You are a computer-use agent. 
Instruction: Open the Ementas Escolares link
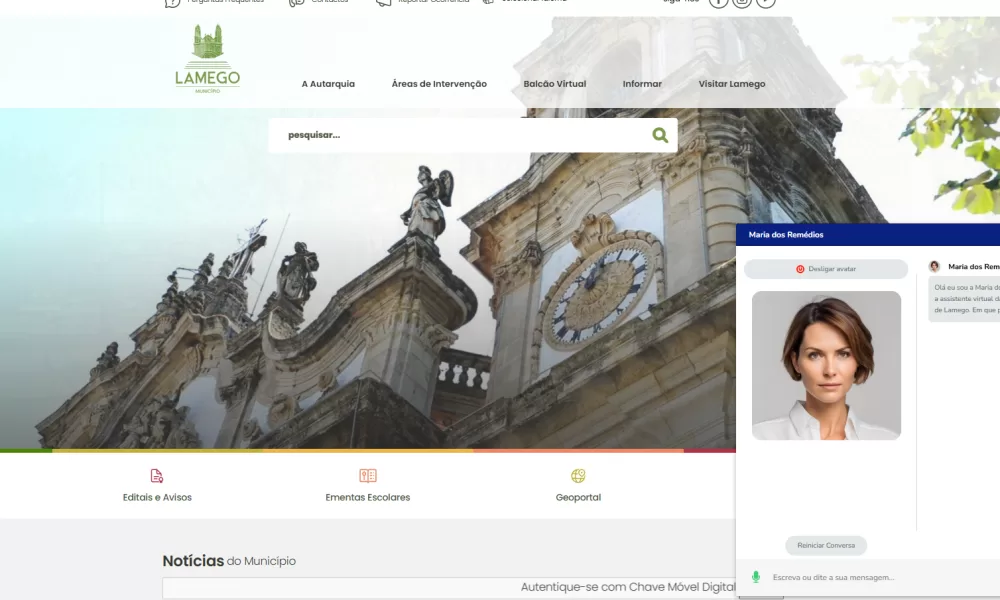click(368, 497)
